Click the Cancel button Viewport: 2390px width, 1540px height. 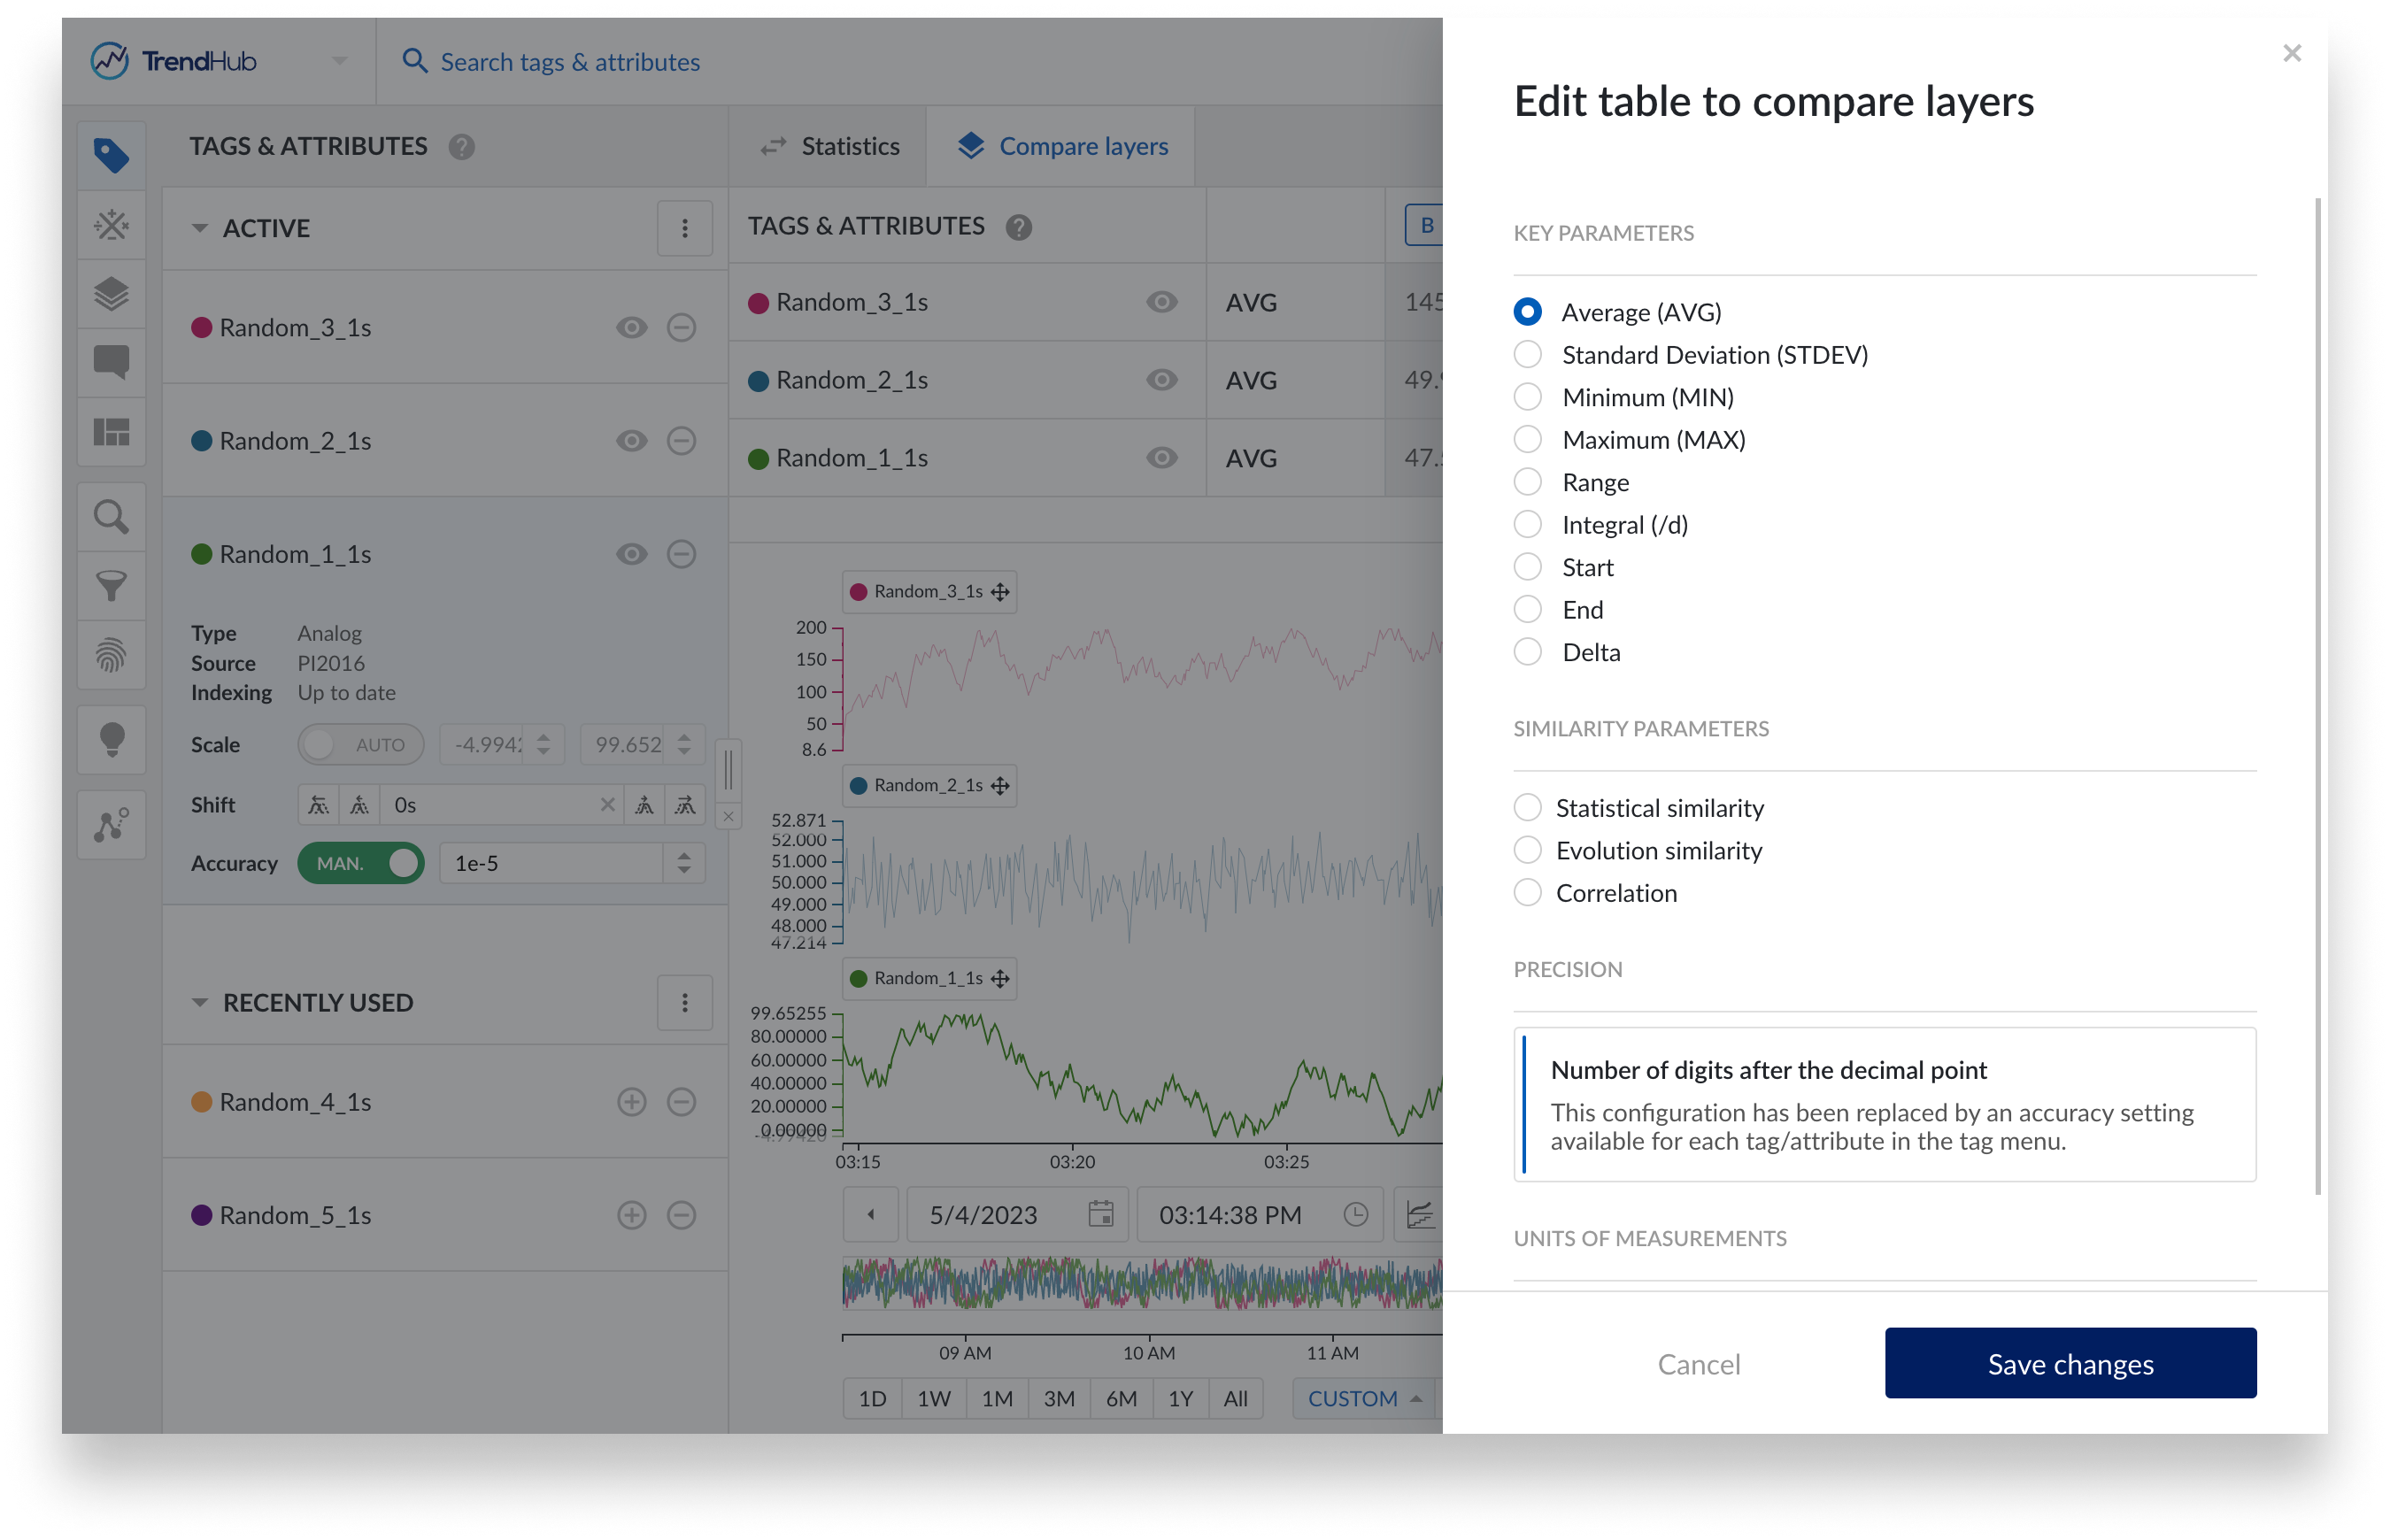(x=1698, y=1364)
